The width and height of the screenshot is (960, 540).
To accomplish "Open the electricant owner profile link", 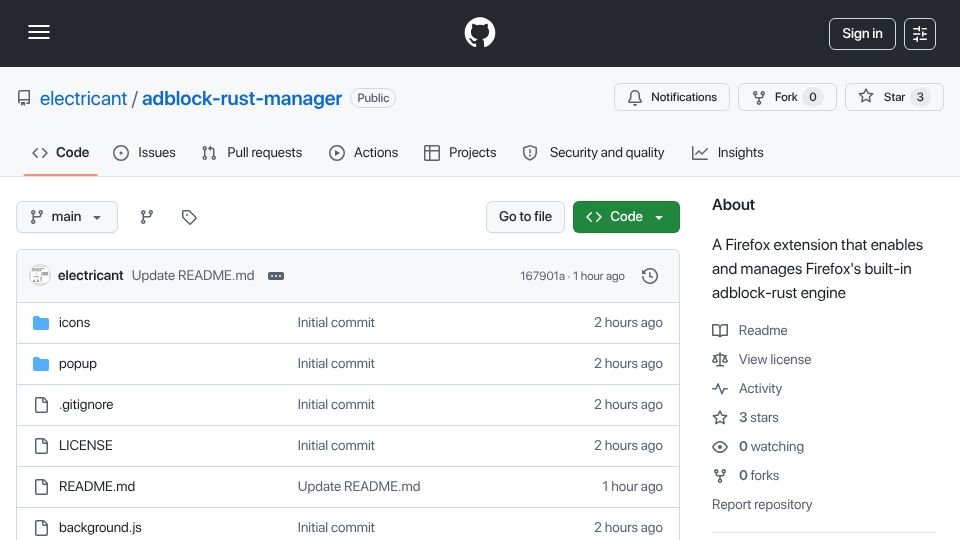I will pyautogui.click(x=83, y=99).
